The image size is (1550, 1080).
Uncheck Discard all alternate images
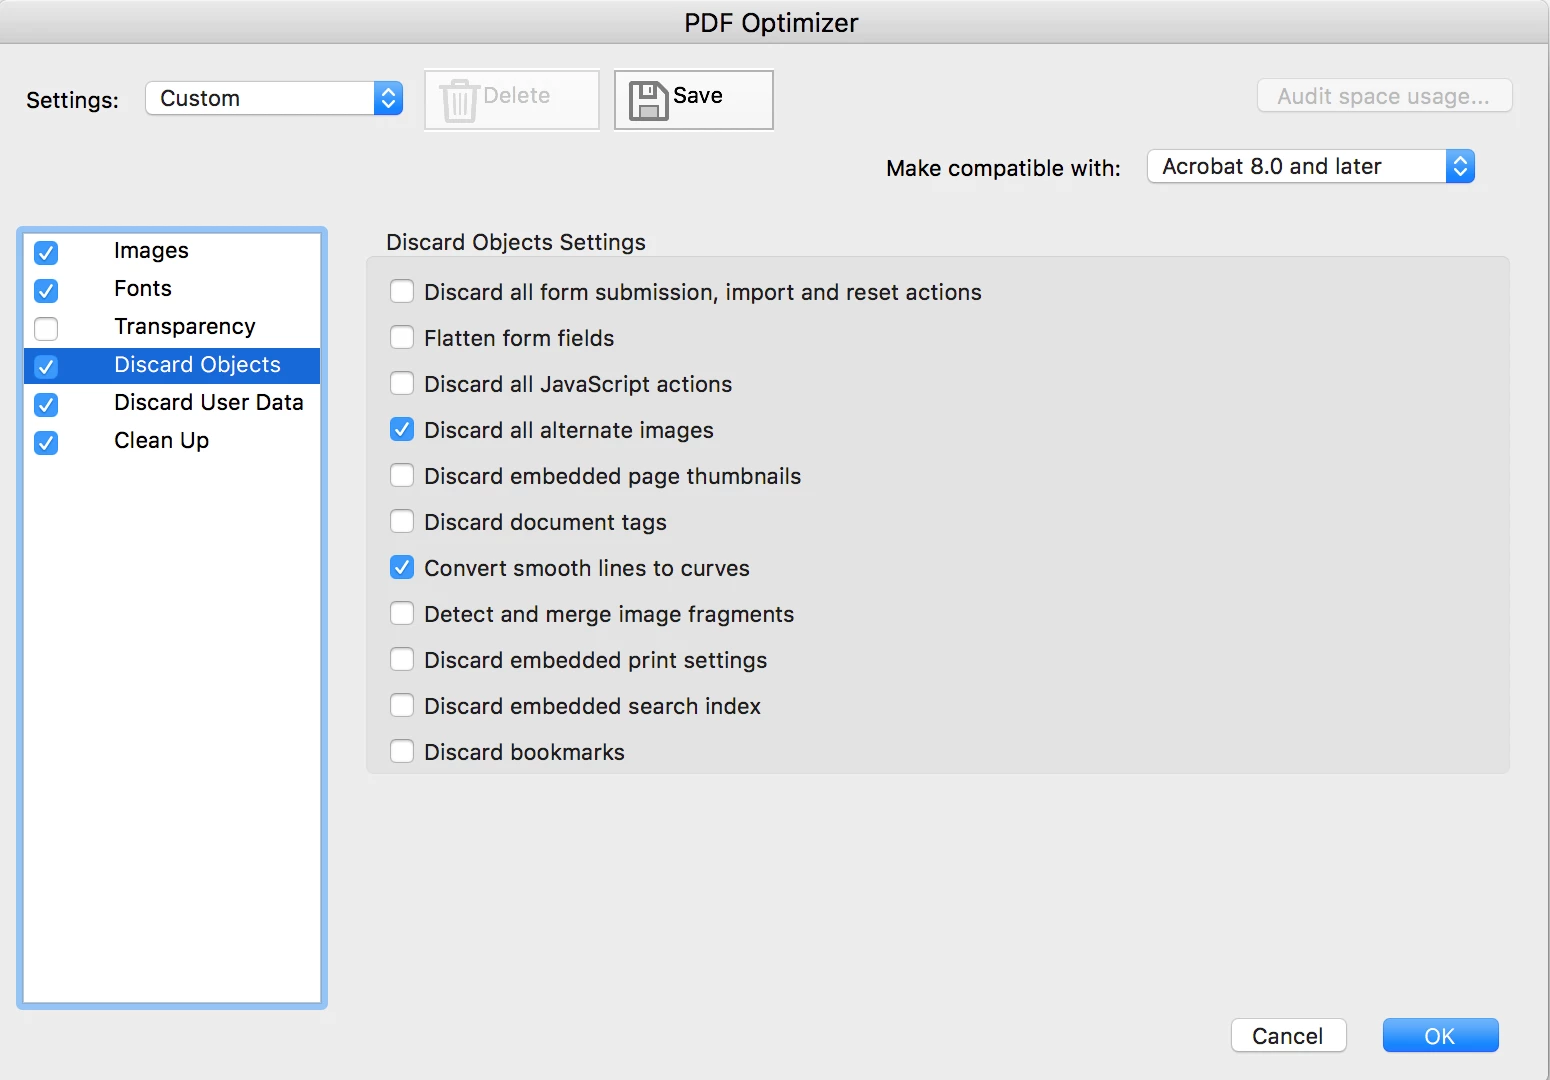point(402,429)
